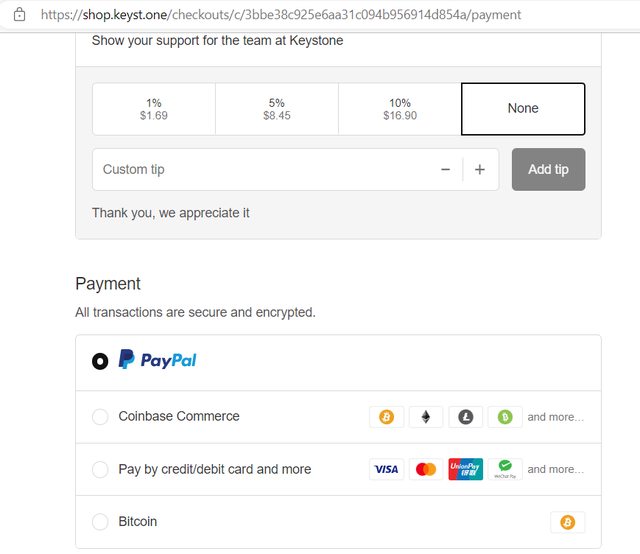Increase custom tip with plus button

[480, 169]
